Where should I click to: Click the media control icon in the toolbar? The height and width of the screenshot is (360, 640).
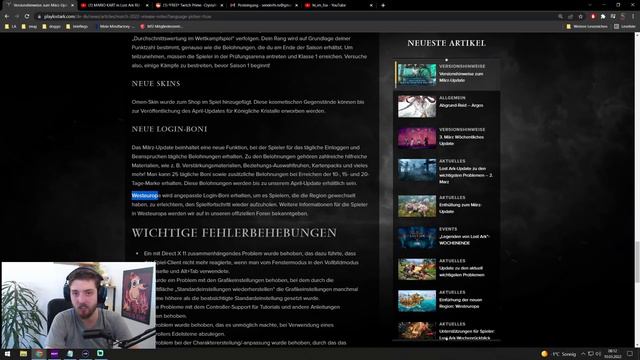(613, 17)
